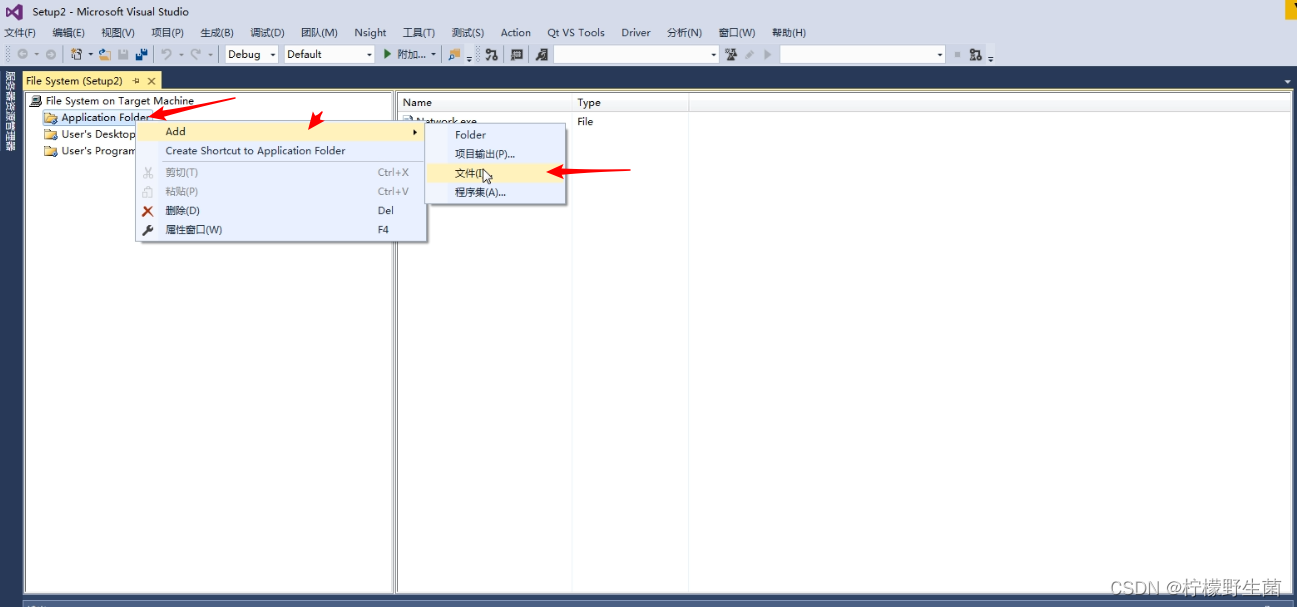Open the Server Explorer side tab
This screenshot has height=607, width=1297.
coord(10,111)
